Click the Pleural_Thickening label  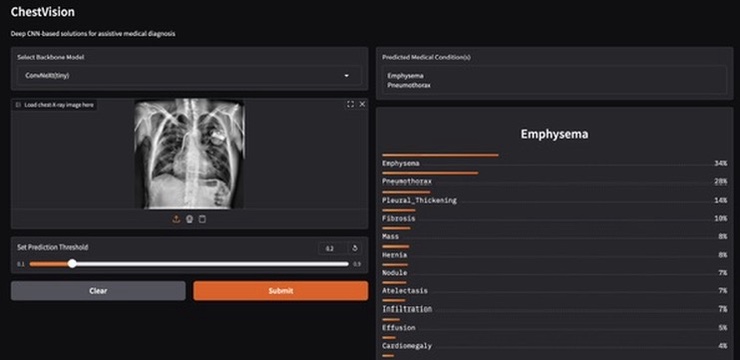click(420, 200)
